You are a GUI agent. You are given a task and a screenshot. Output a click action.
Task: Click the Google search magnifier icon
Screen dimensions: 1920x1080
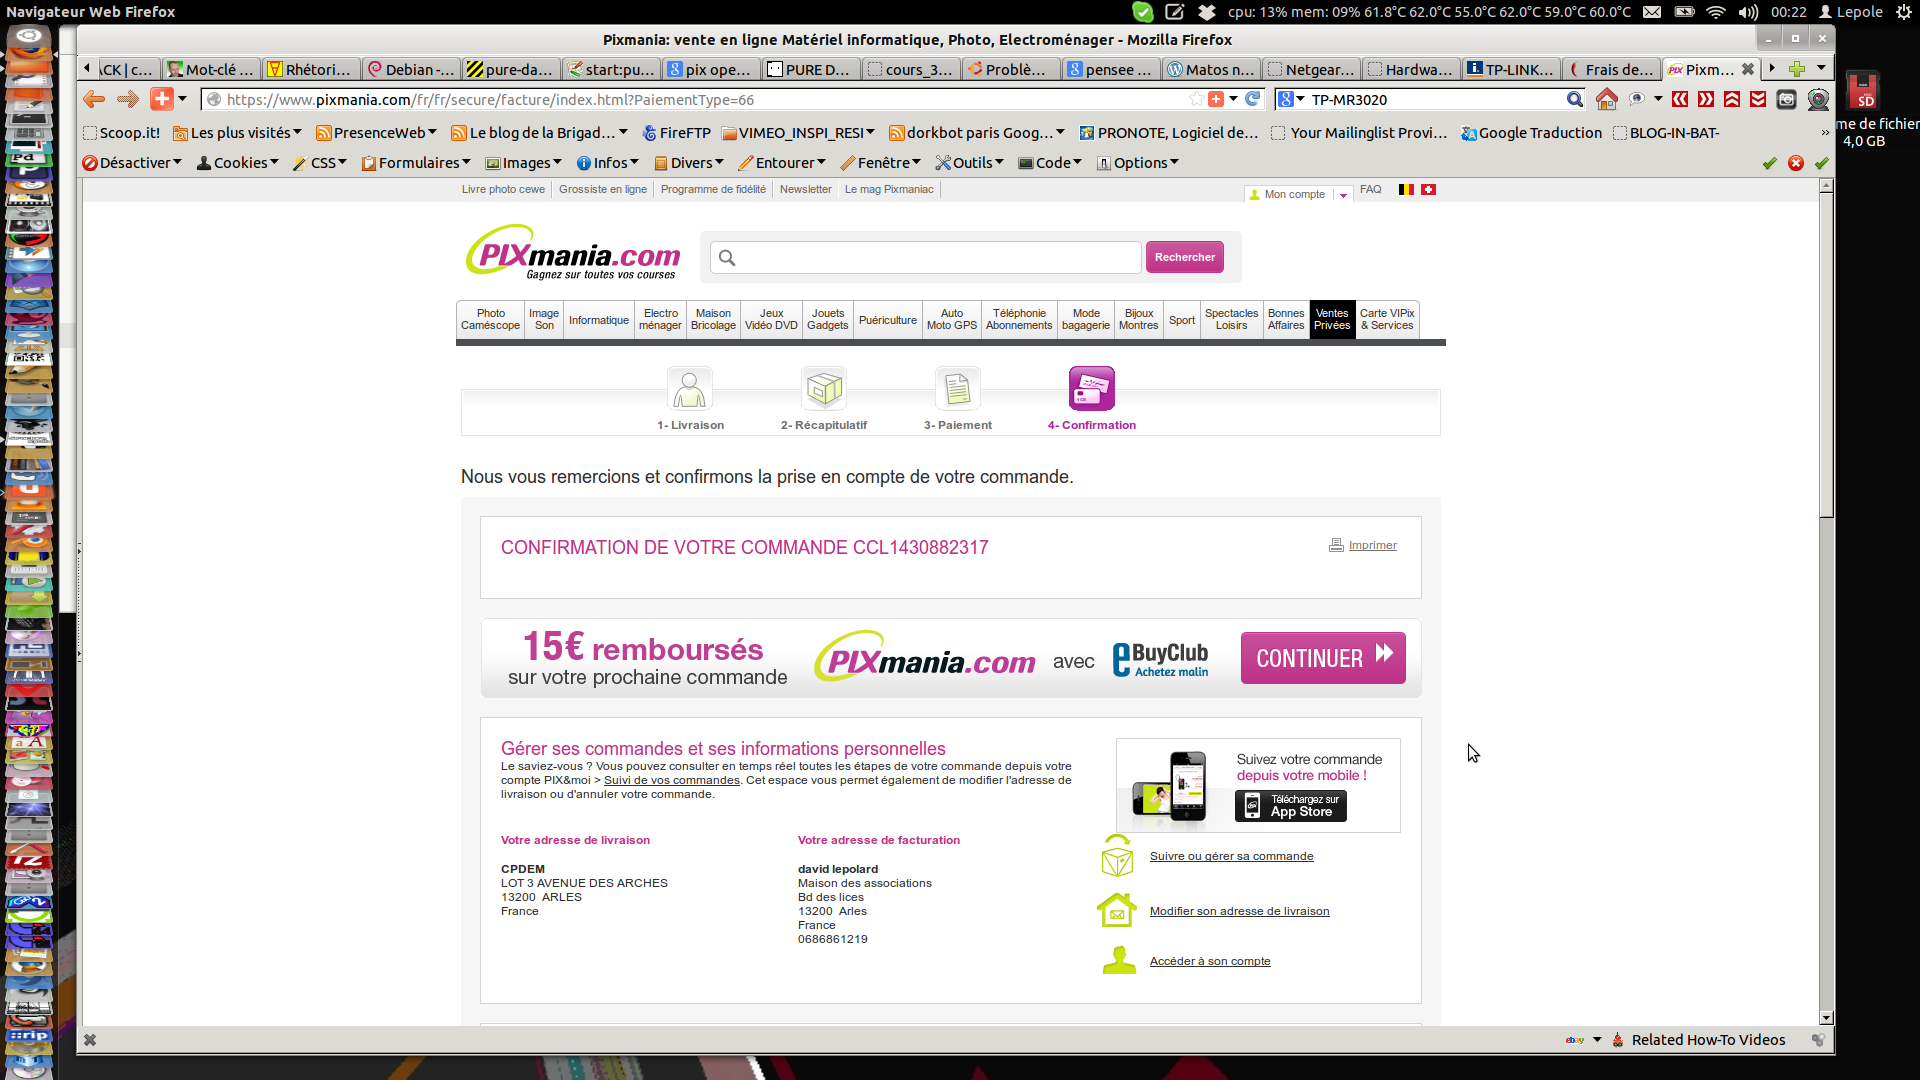[1574, 99]
